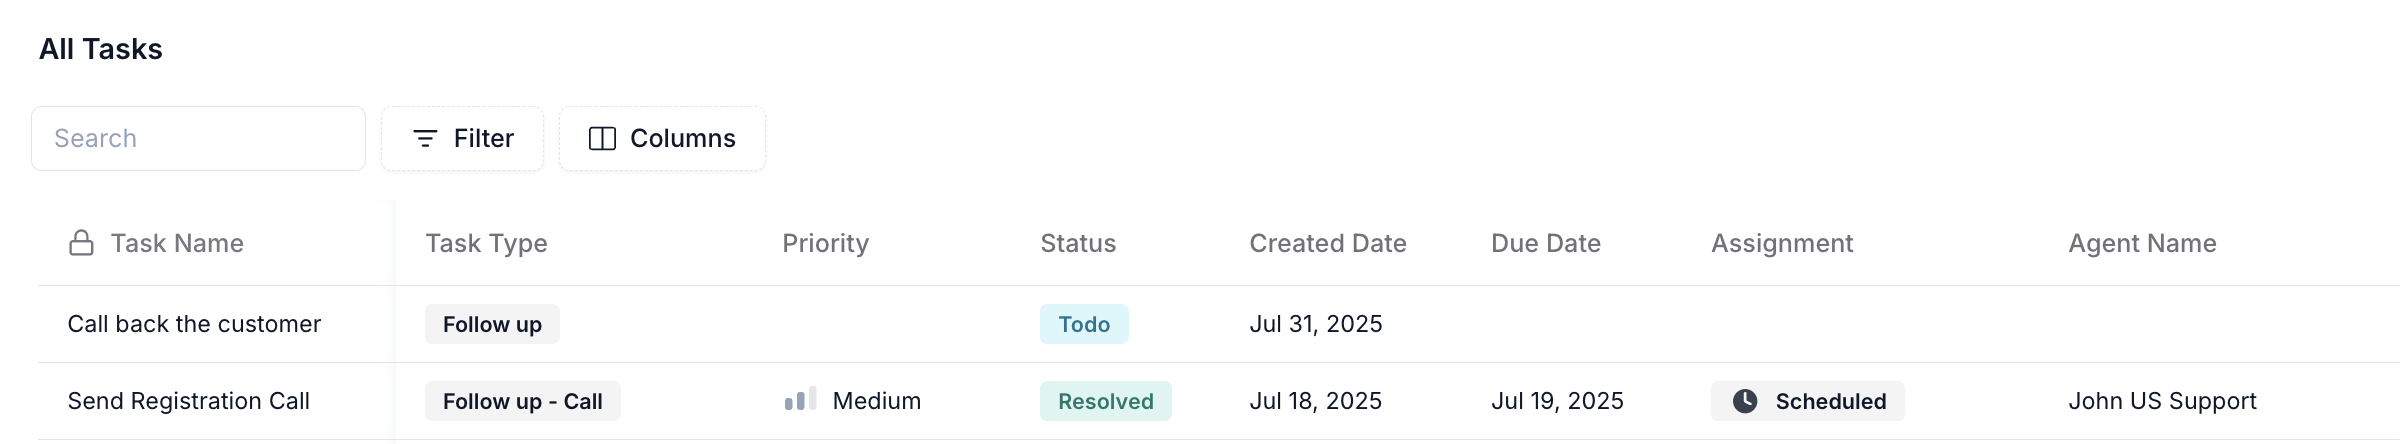Sort by Due Date column header
Image resolution: width=2400 pixels, height=444 pixels.
[1546, 243]
